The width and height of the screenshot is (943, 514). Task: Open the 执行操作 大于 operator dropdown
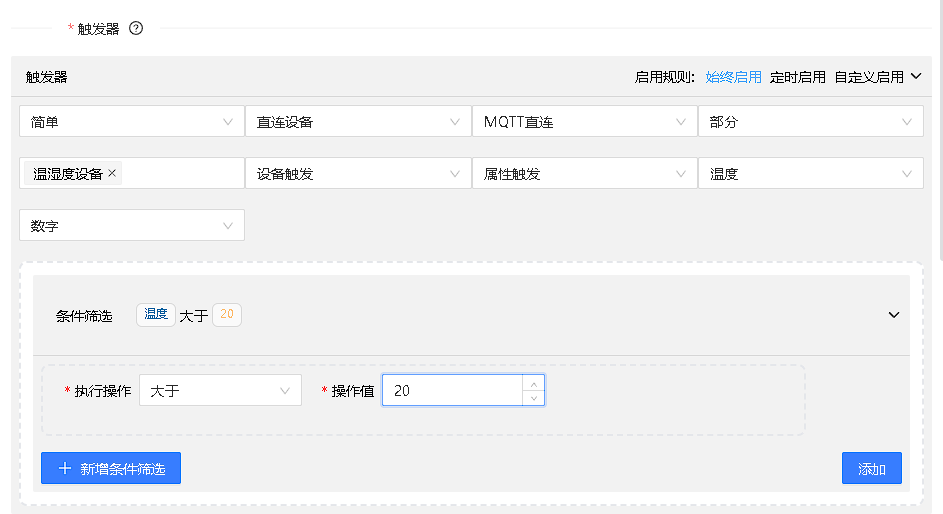point(220,391)
